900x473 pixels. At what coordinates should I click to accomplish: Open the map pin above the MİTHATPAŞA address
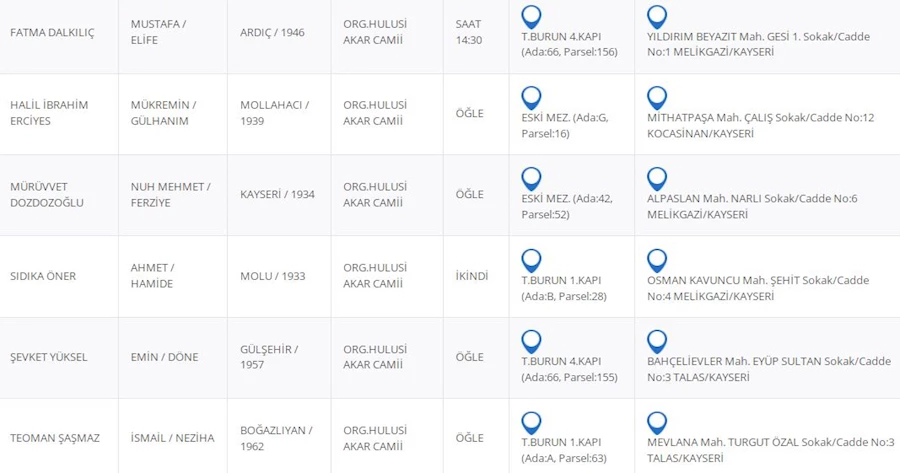[x=657, y=98]
